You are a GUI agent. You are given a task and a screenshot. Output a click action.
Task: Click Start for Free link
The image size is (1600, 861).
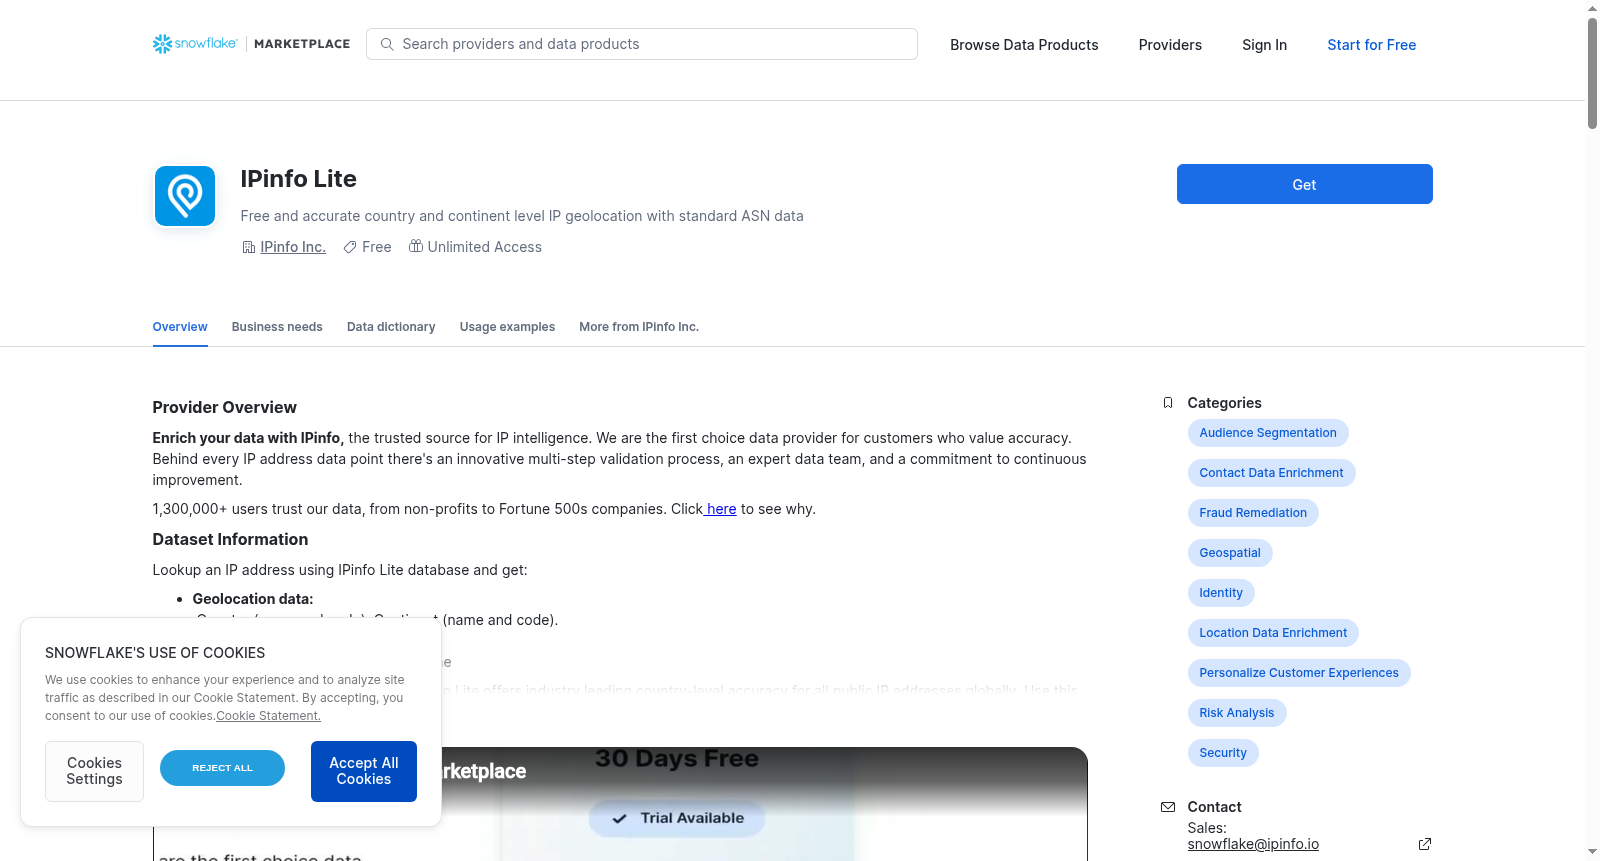point(1371,45)
